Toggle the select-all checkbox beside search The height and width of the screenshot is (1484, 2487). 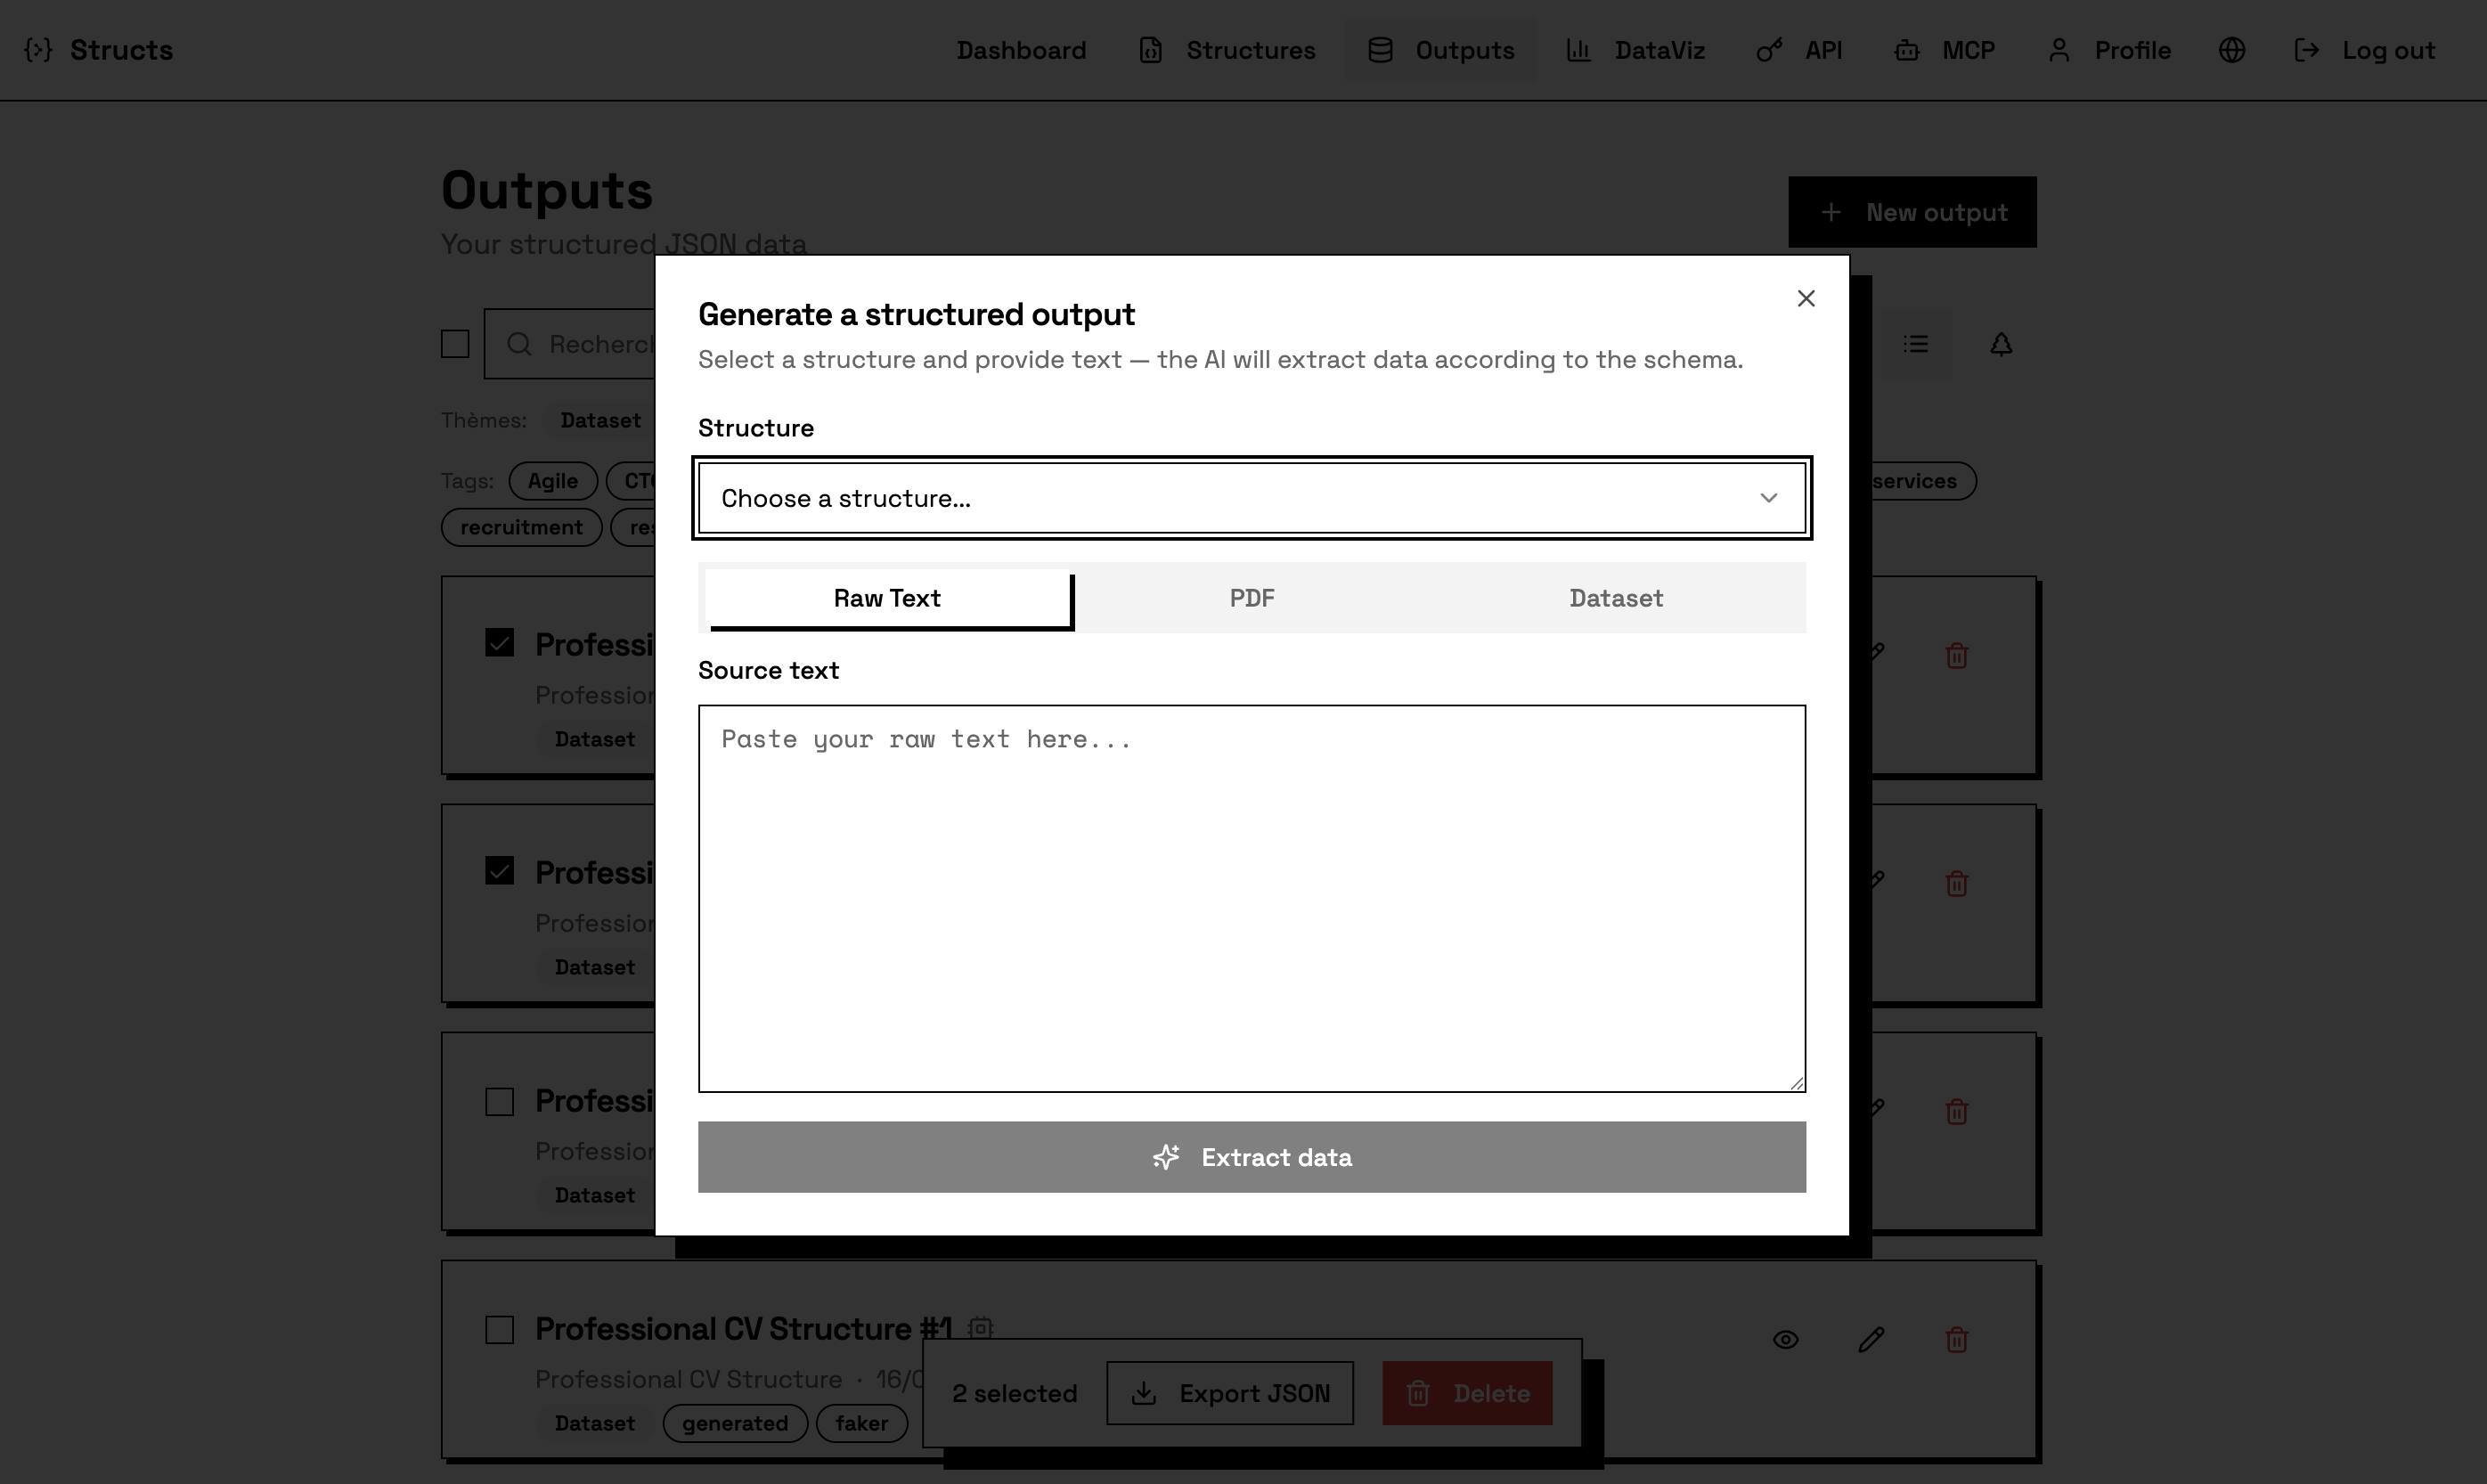(454, 343)
